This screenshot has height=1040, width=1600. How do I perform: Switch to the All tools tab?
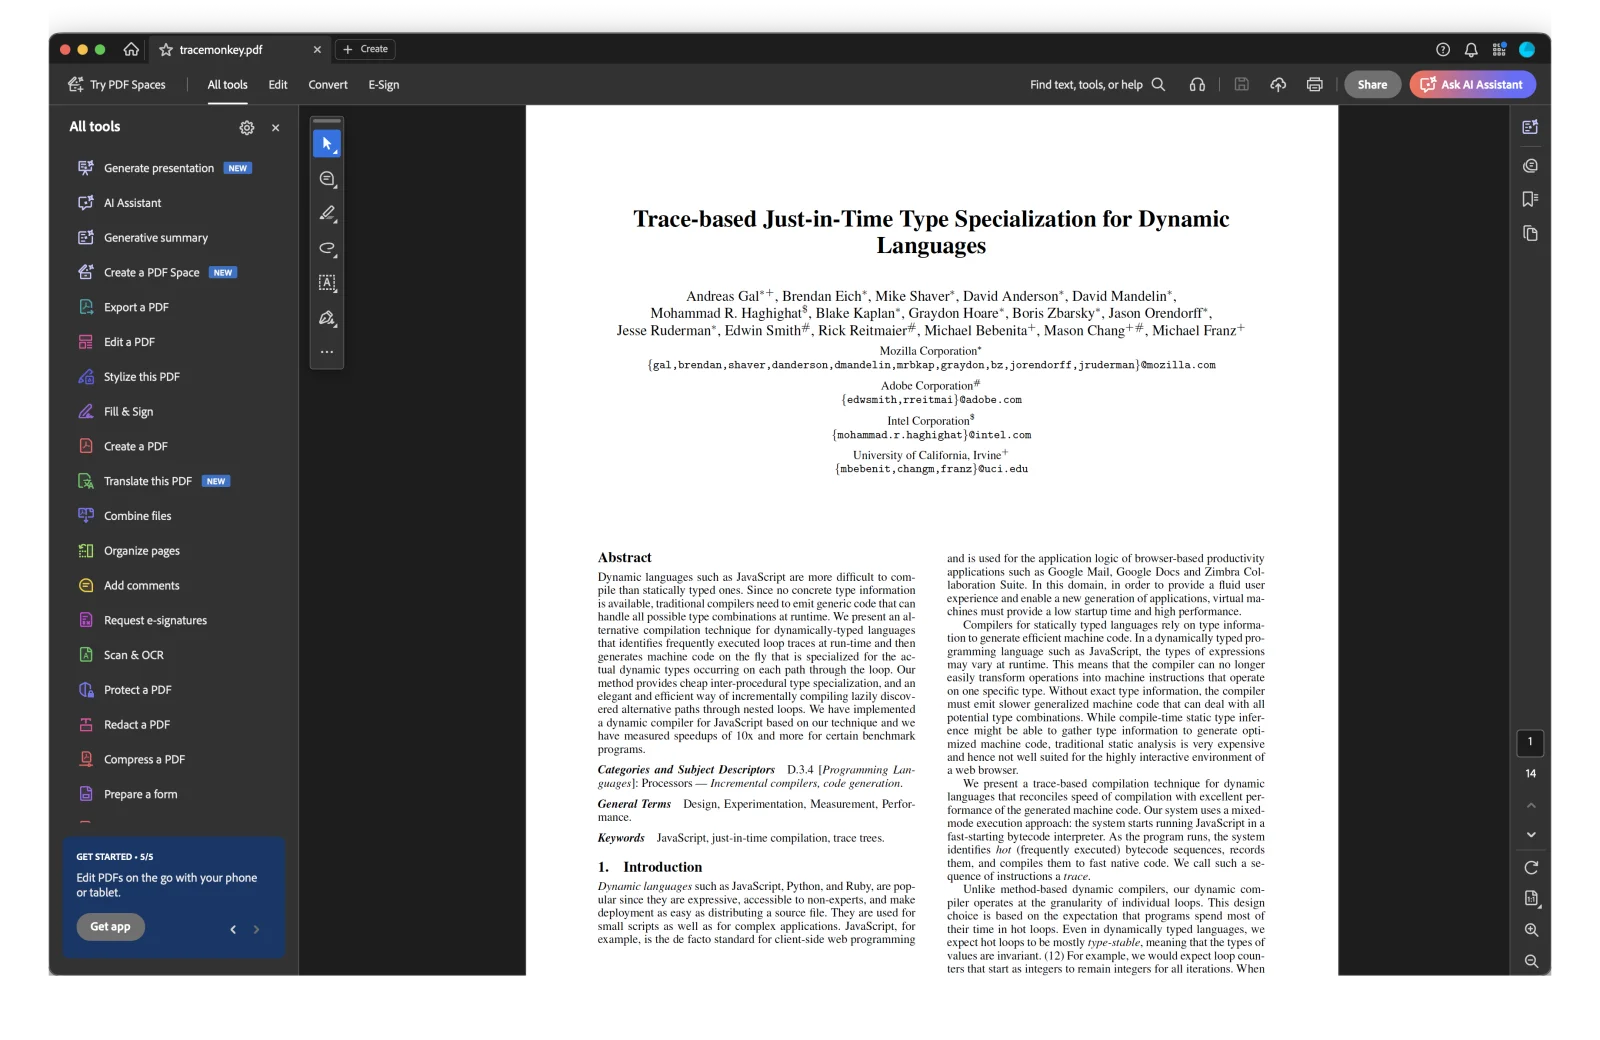pyautogui.click(x=227, y=85)
